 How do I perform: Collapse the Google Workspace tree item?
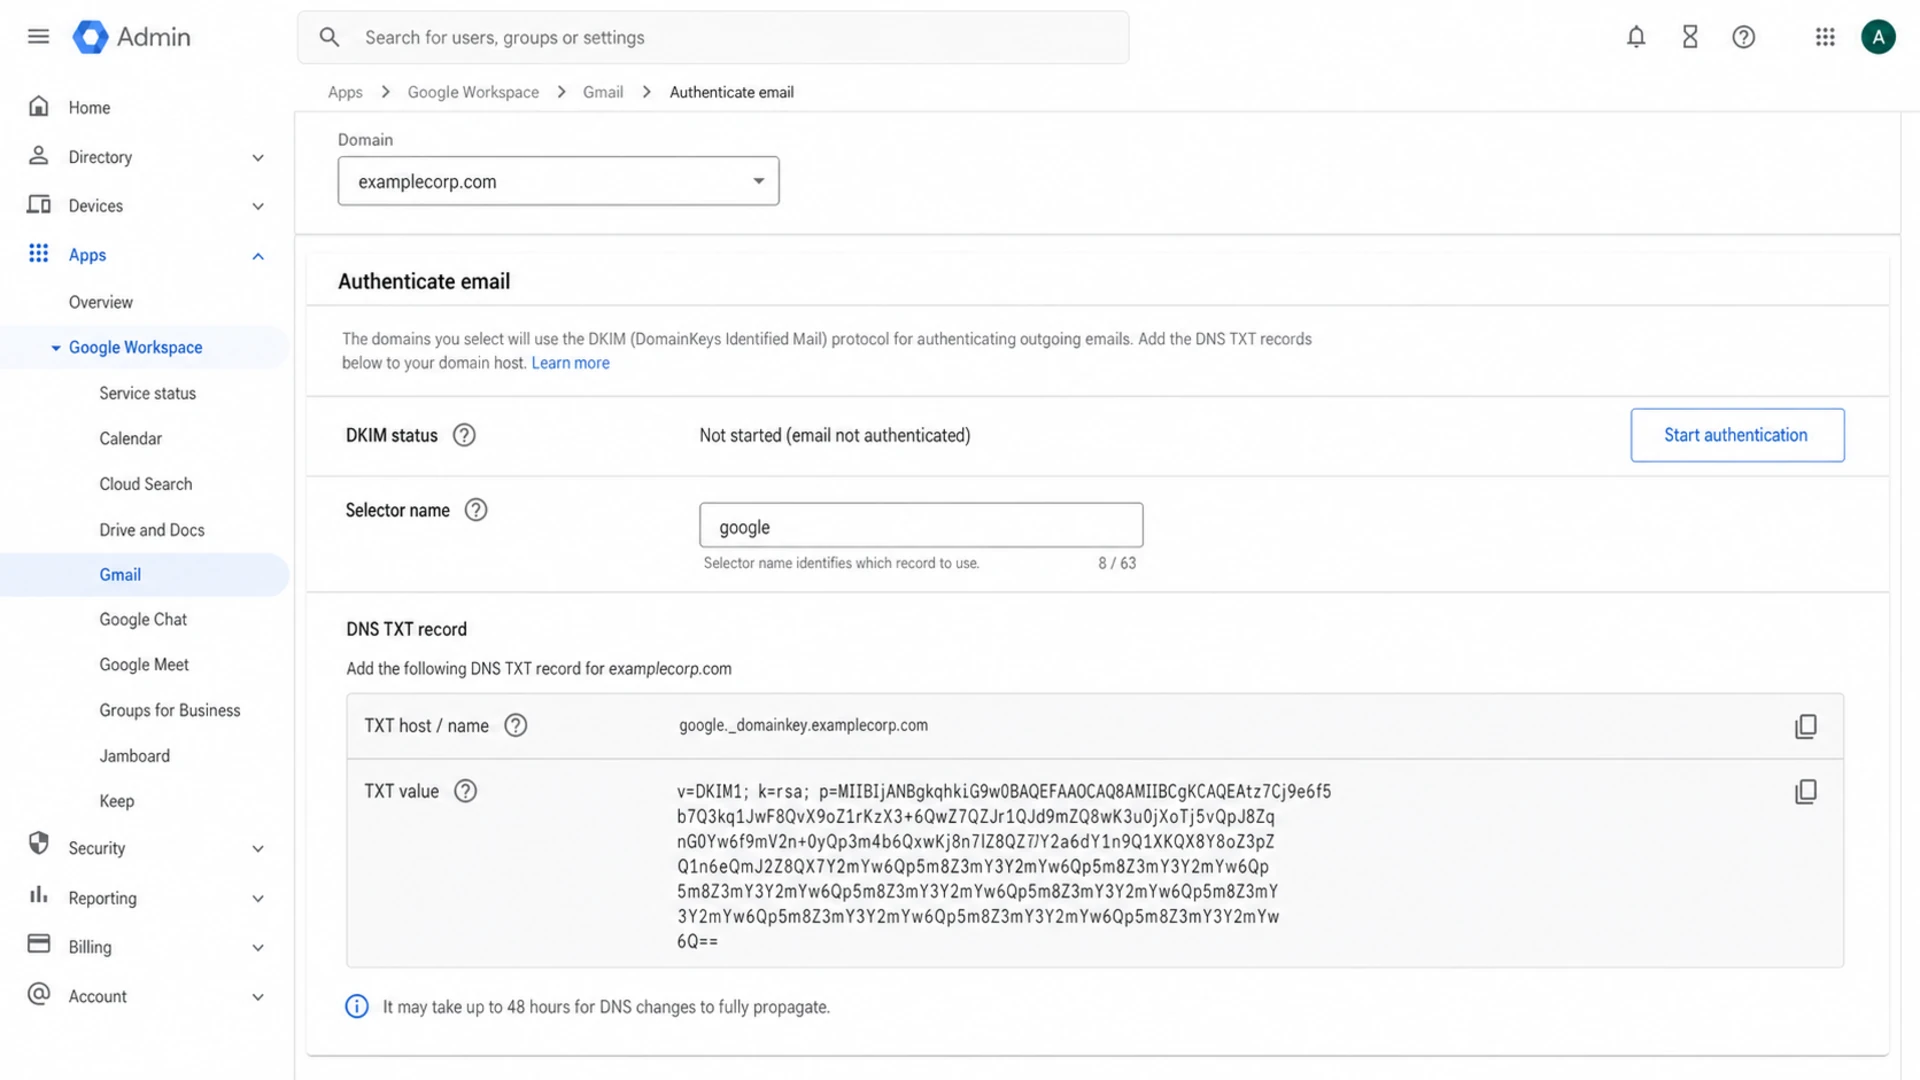coord(56,348)
